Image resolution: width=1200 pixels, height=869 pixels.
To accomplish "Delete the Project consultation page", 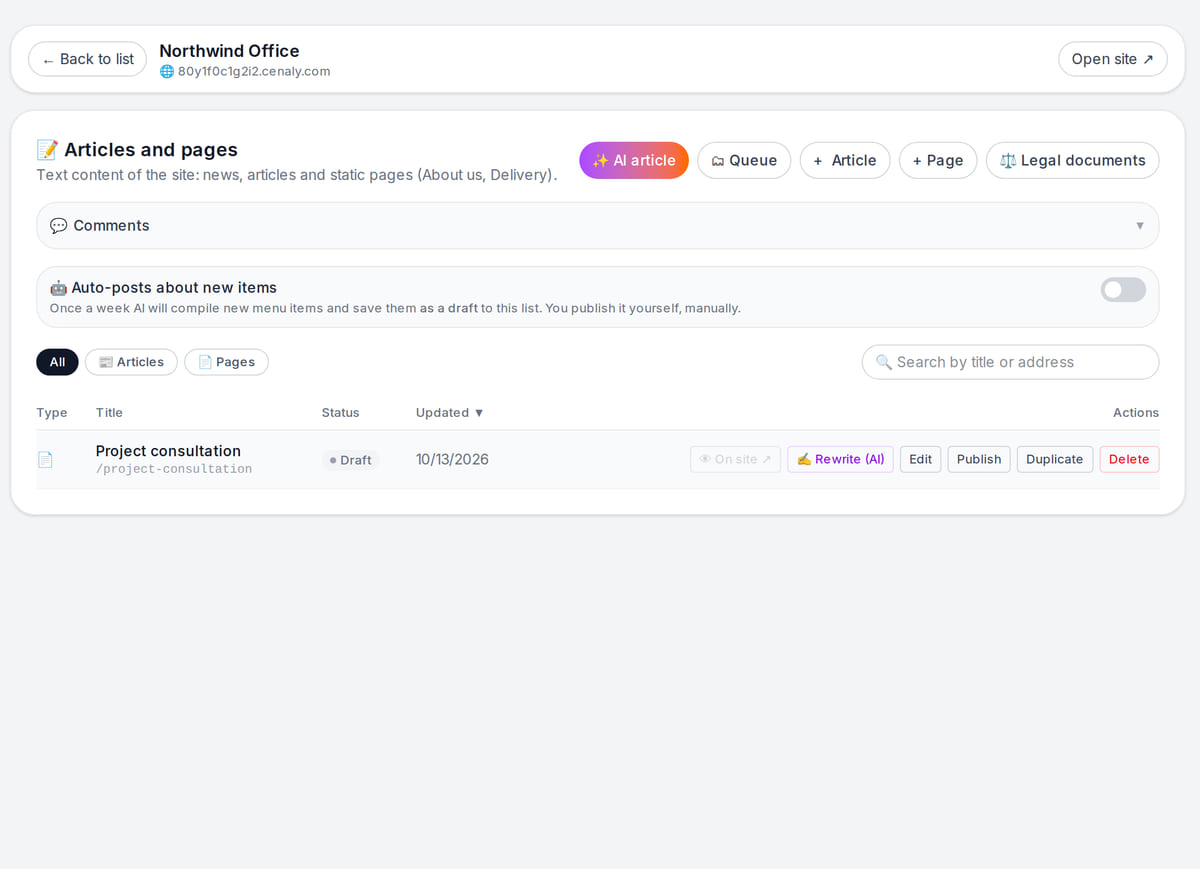I will pyautogui.click(x=1129, y=459).
